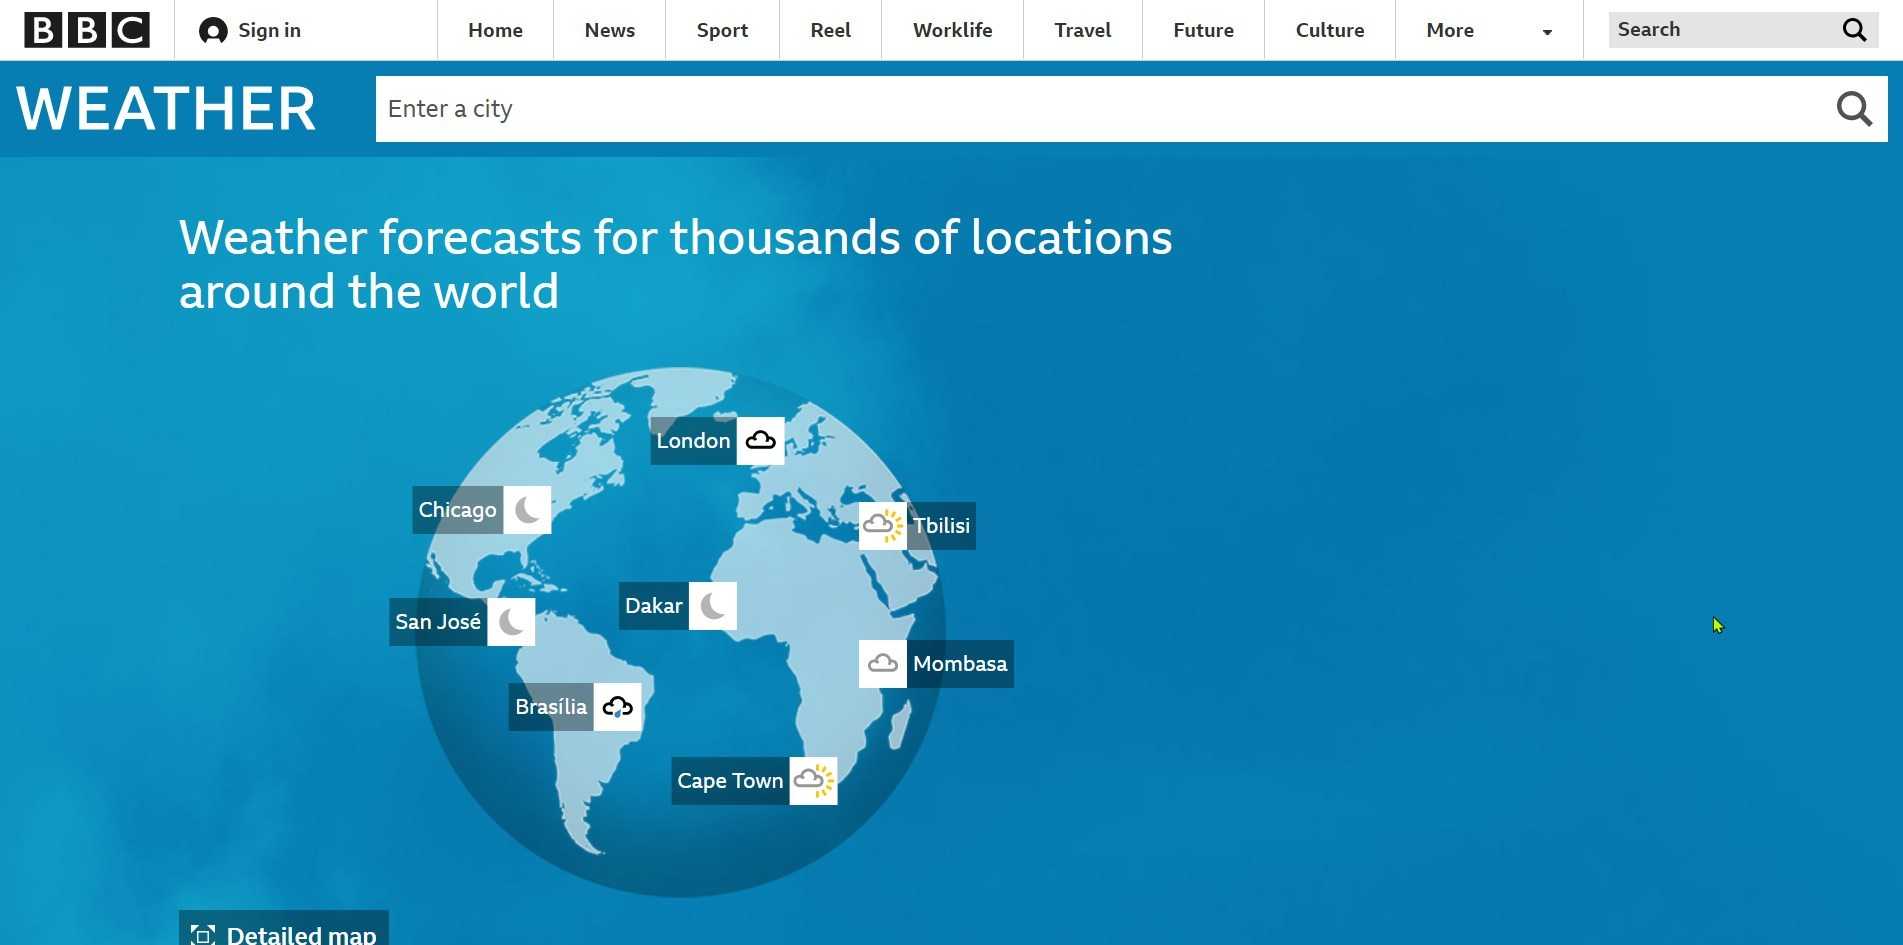Open the News tab

[x=609, y=30]
